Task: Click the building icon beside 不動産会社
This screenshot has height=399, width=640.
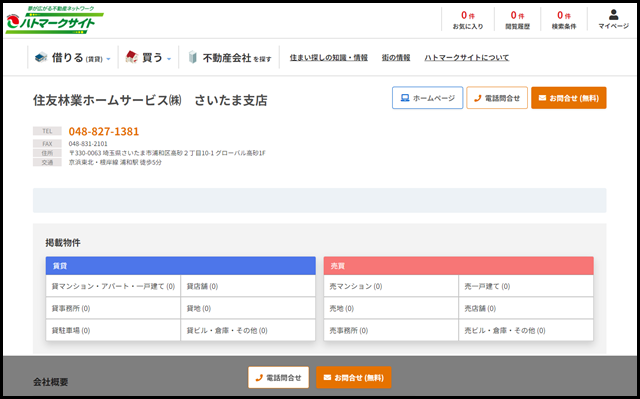Action: (193, 57)
